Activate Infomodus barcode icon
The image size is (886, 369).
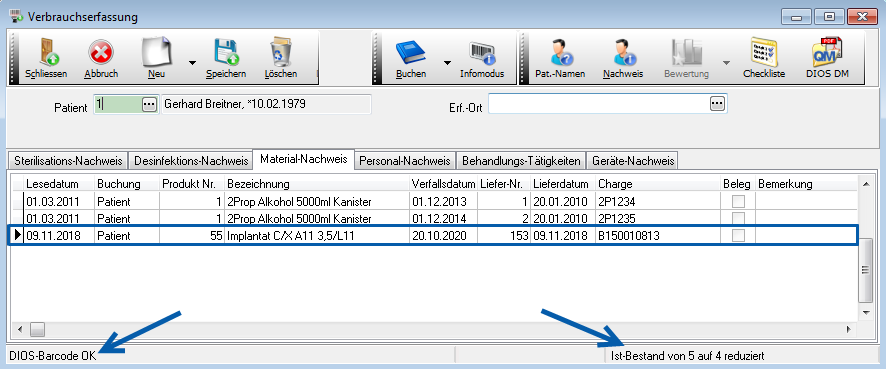482,53
